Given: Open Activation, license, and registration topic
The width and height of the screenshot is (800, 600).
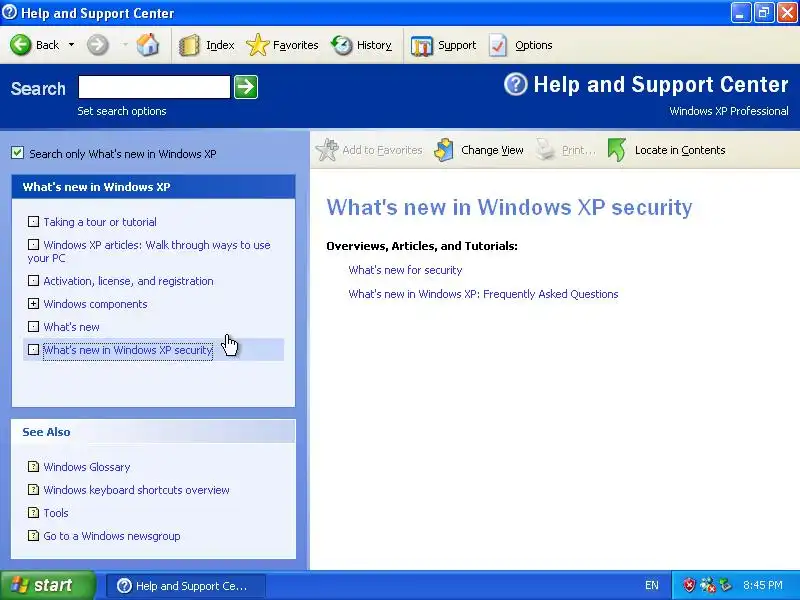Looking at the screenshot, I should [129, 281].
